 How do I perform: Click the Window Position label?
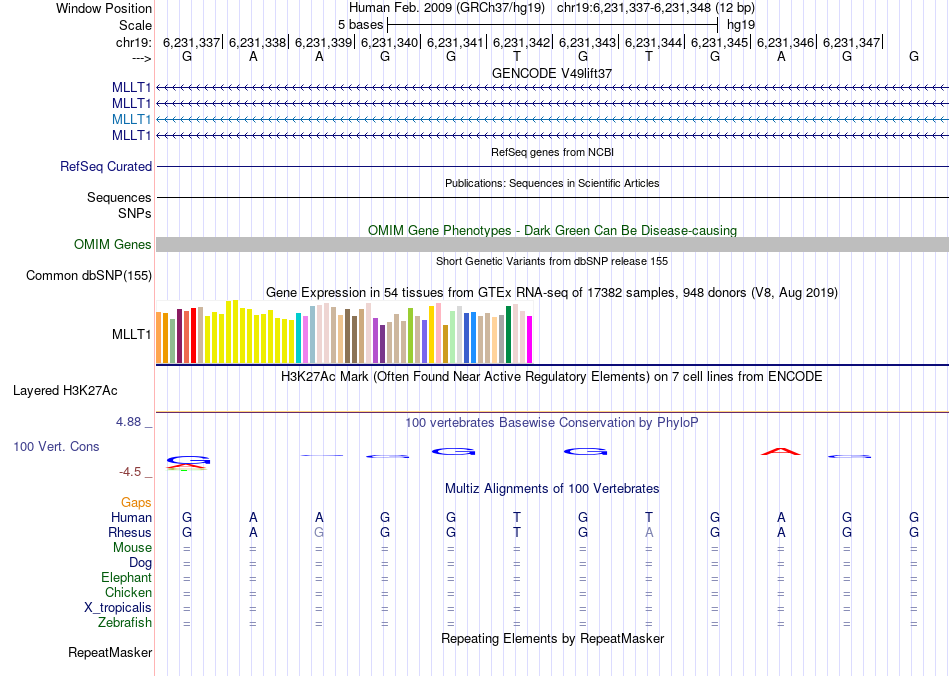click(104, 8)
